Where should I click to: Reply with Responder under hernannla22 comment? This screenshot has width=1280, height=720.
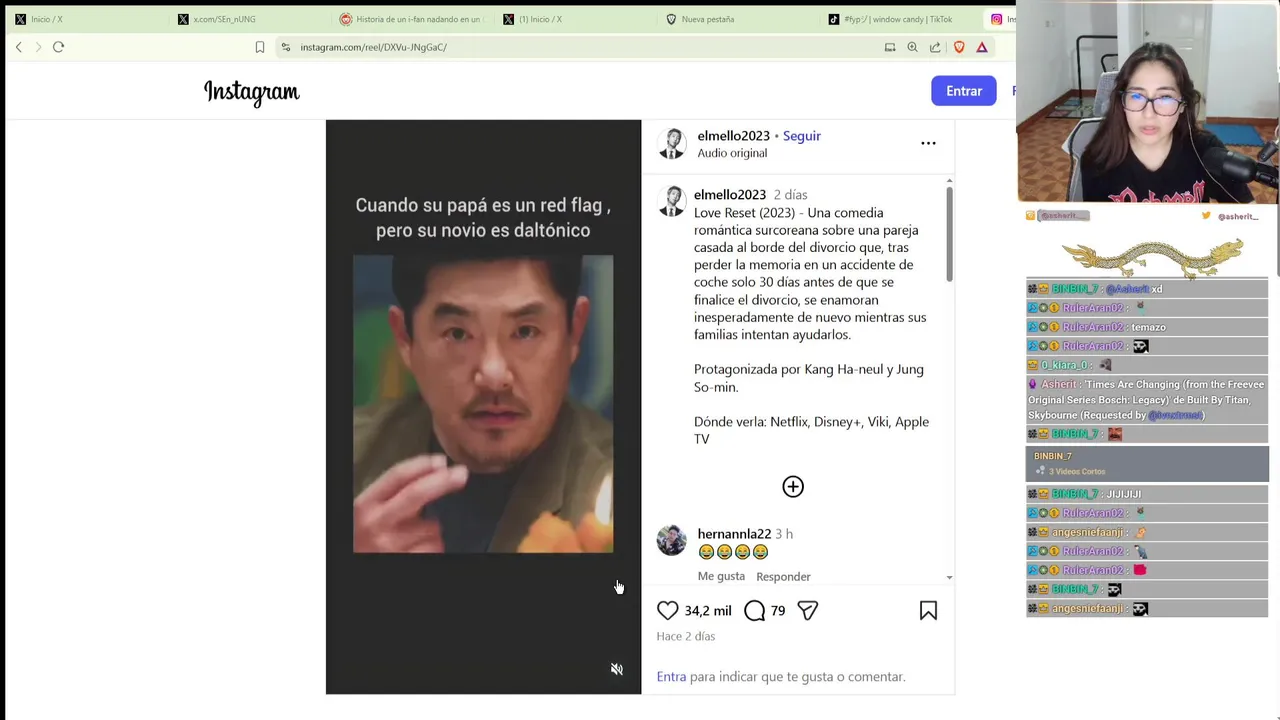pyautogui.click(x=783, y=577)
